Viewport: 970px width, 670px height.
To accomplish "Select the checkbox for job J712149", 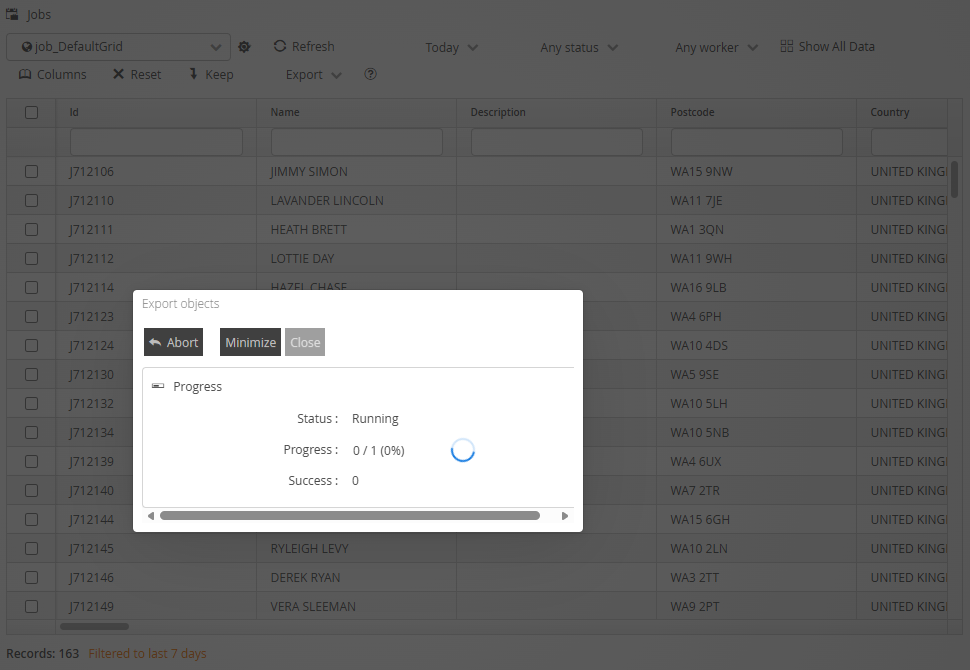I will tap(31, 606).
